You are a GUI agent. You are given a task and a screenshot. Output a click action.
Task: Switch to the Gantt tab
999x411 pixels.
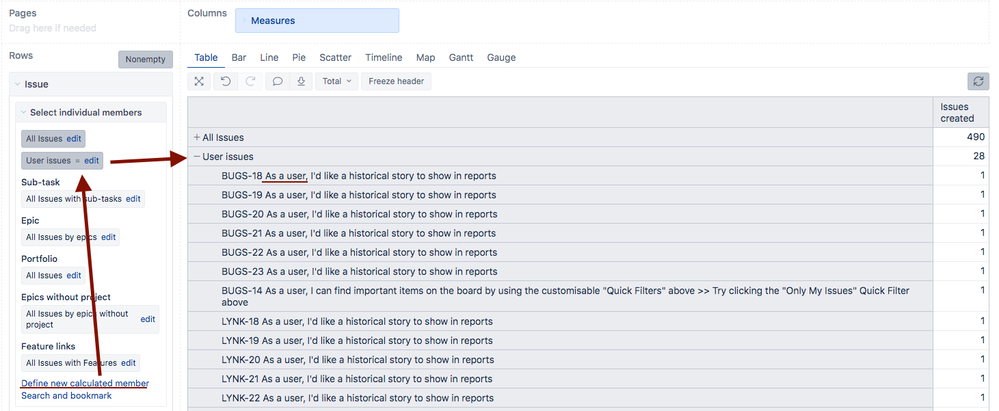(x=461, y=57)
